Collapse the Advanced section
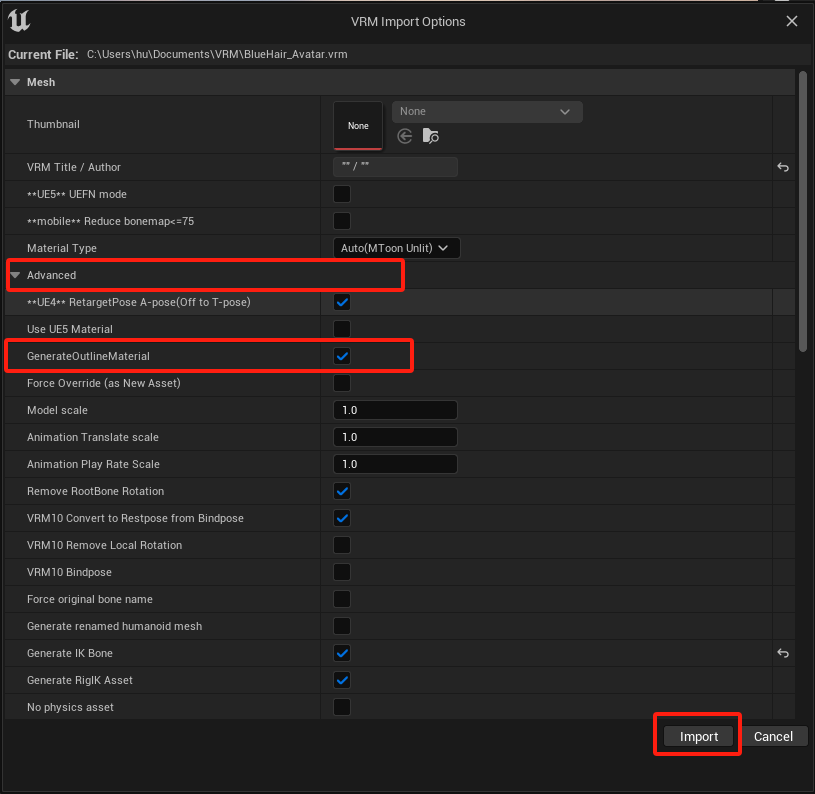 tap(15, 275)
